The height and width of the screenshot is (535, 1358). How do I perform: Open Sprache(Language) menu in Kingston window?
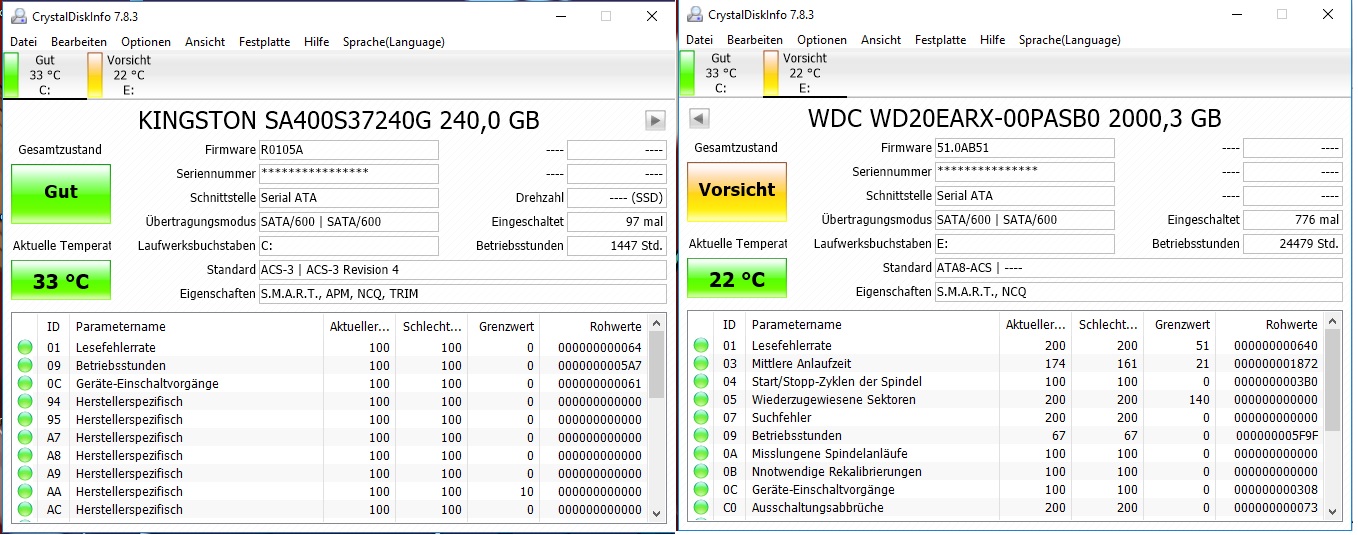[394, 42]
